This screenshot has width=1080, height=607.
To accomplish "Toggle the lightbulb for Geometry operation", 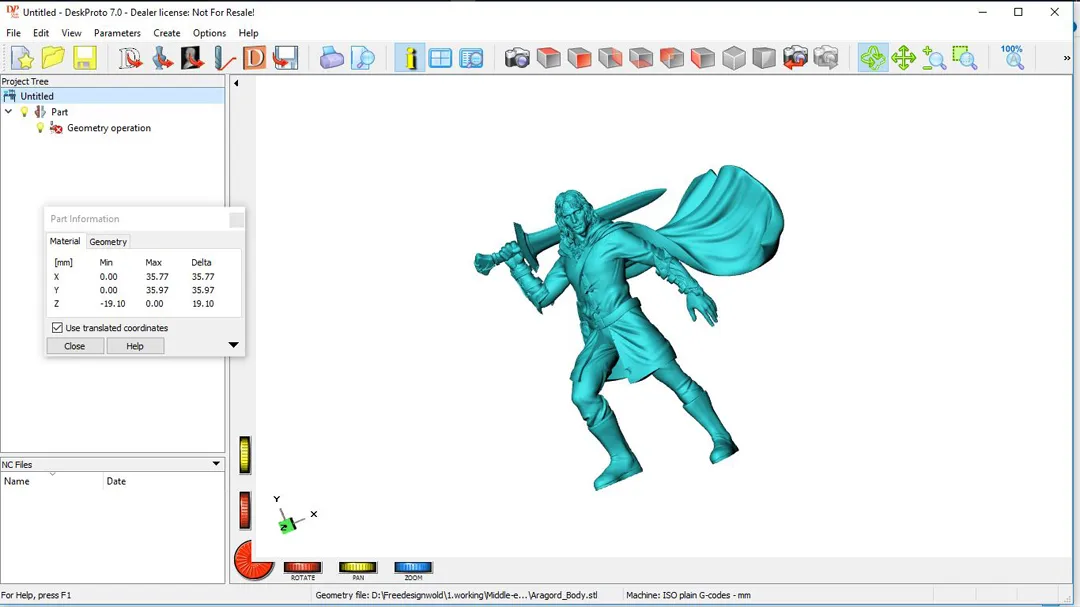I will coord(40,127).
